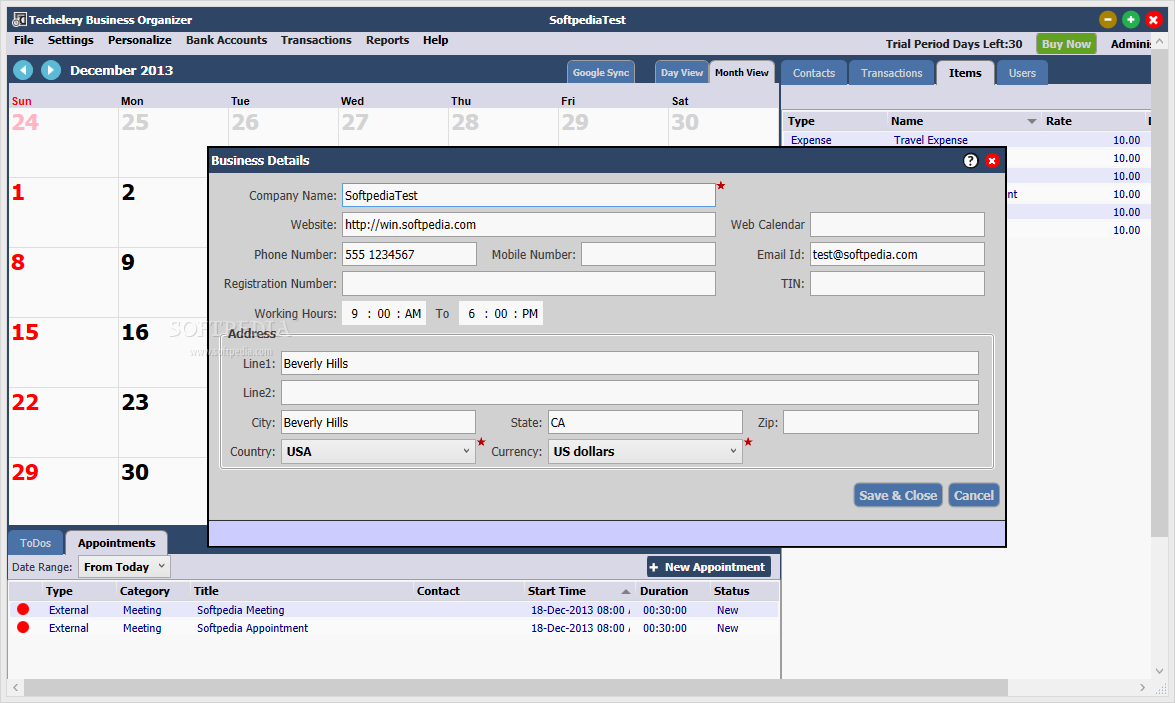
Task: Click day 16 in the calendar
Action: 136,332
